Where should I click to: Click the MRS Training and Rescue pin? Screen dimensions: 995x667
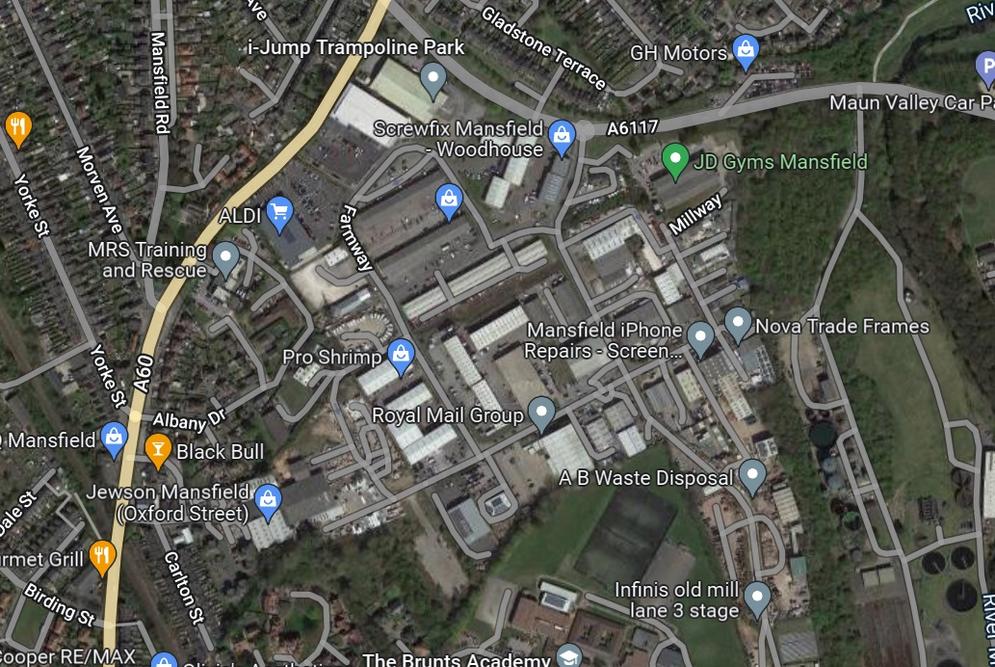225,258
